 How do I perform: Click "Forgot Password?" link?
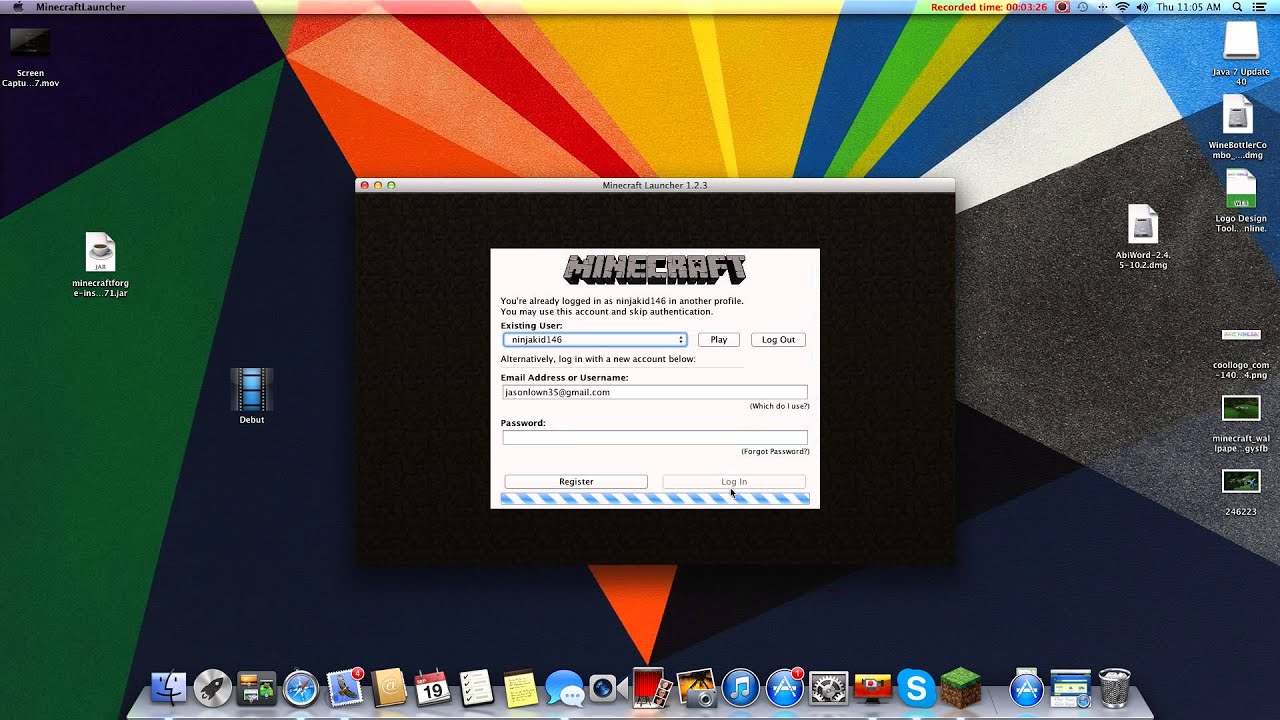coord(775,451)
